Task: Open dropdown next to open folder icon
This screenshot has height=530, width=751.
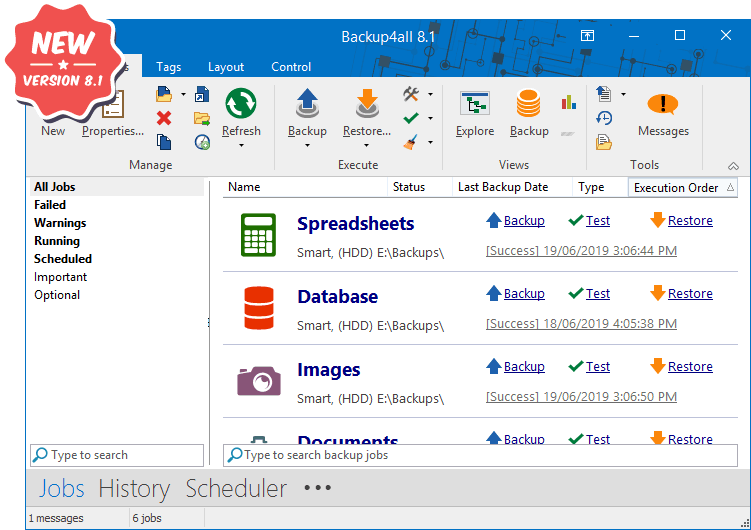Action: pos(183,94)
